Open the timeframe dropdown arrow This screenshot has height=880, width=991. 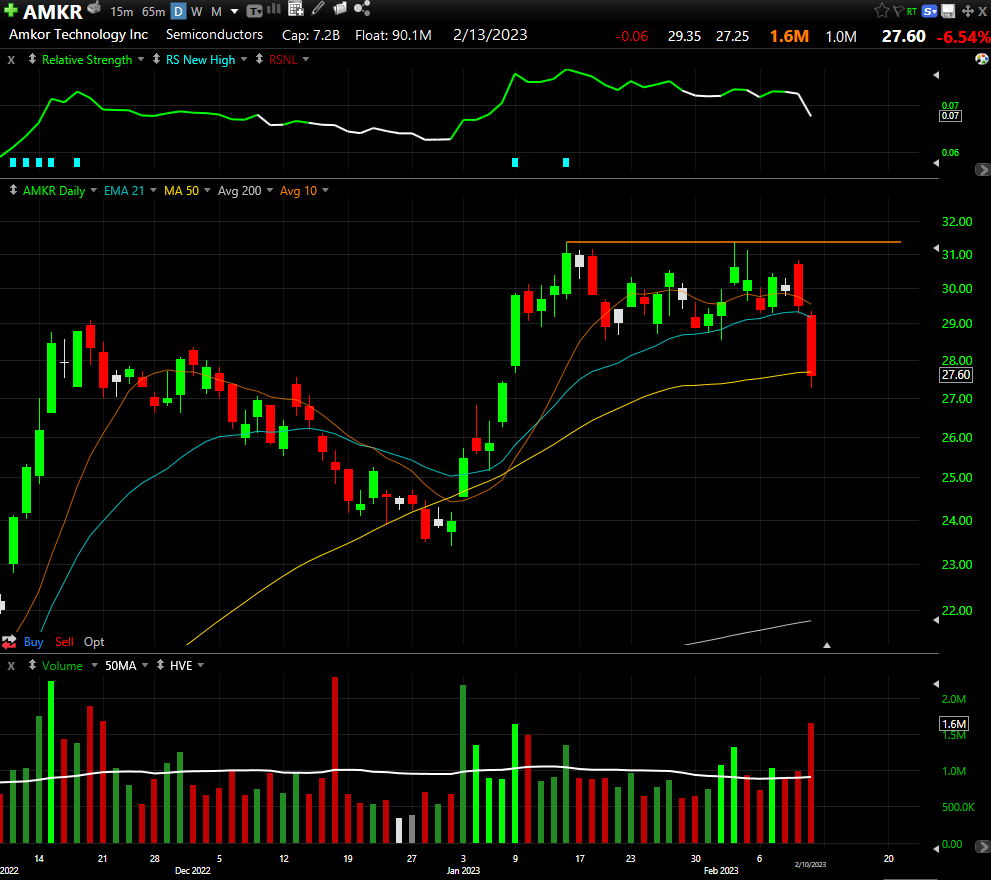(x=234, y=11)
